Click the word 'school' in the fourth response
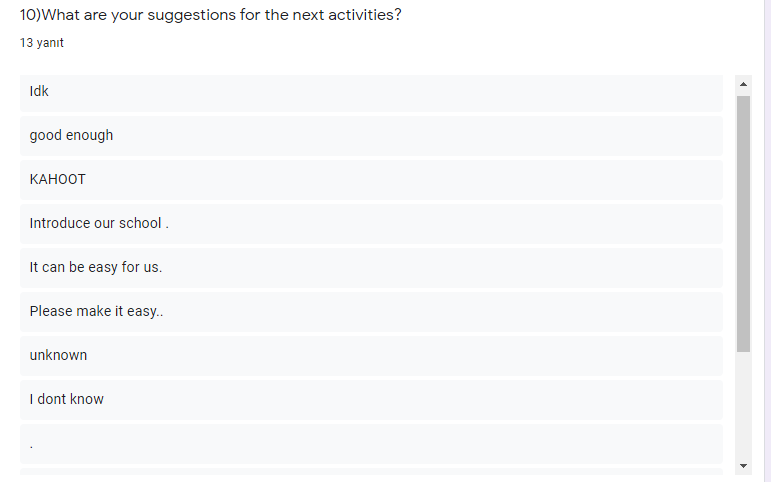Viewport: 771px width, 482px height. (x=140, y=223)
